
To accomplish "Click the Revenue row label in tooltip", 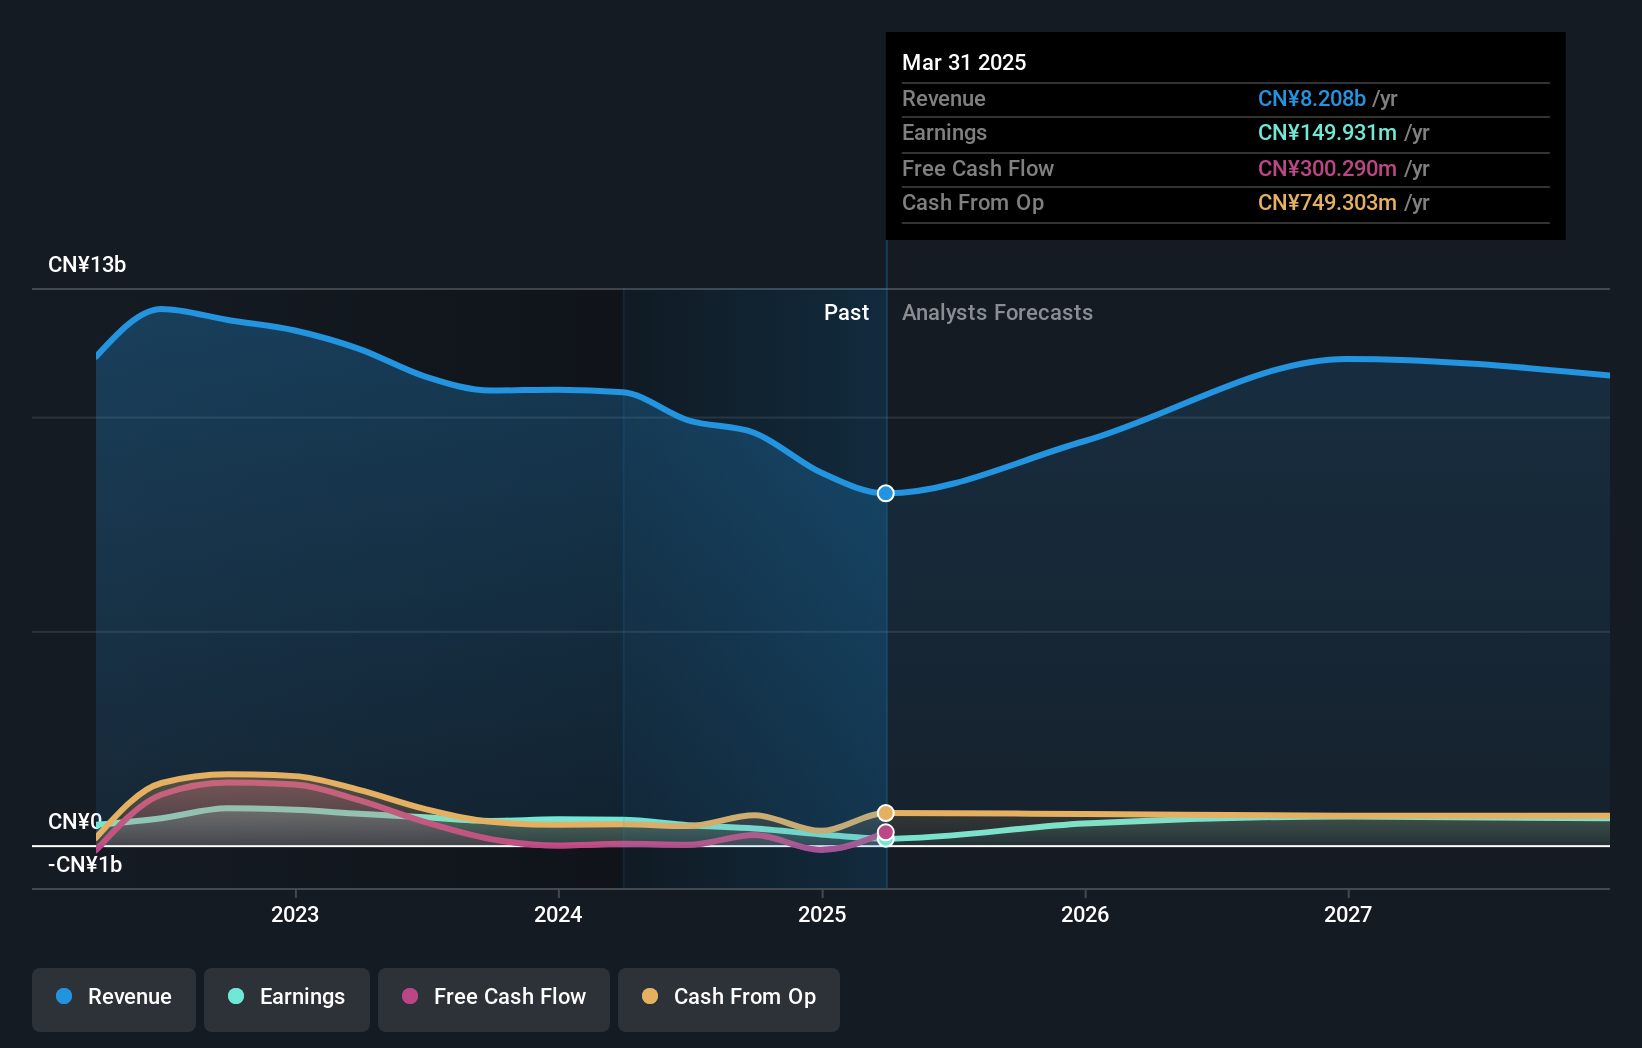I will click(944, 98).
